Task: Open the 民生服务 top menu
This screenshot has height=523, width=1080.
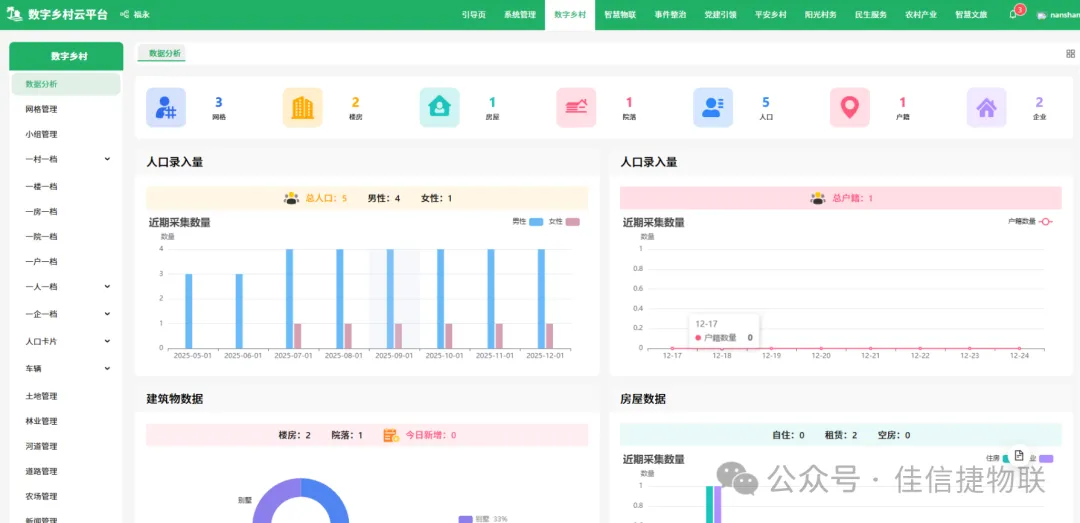Action: point(871,14)
